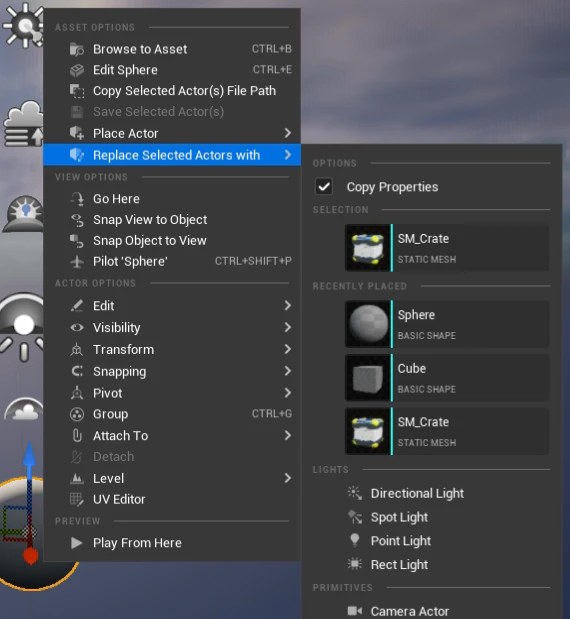This screenshot has width=570, height=619.
Task: Expand the Level submenu arrow
Action: click(x=288, y=478)
